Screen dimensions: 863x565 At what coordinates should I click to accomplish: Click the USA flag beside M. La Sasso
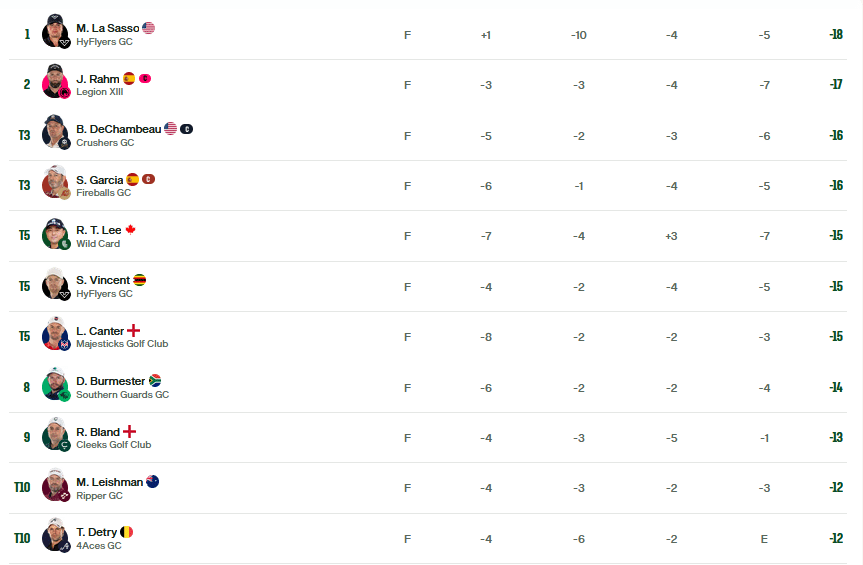149,28
